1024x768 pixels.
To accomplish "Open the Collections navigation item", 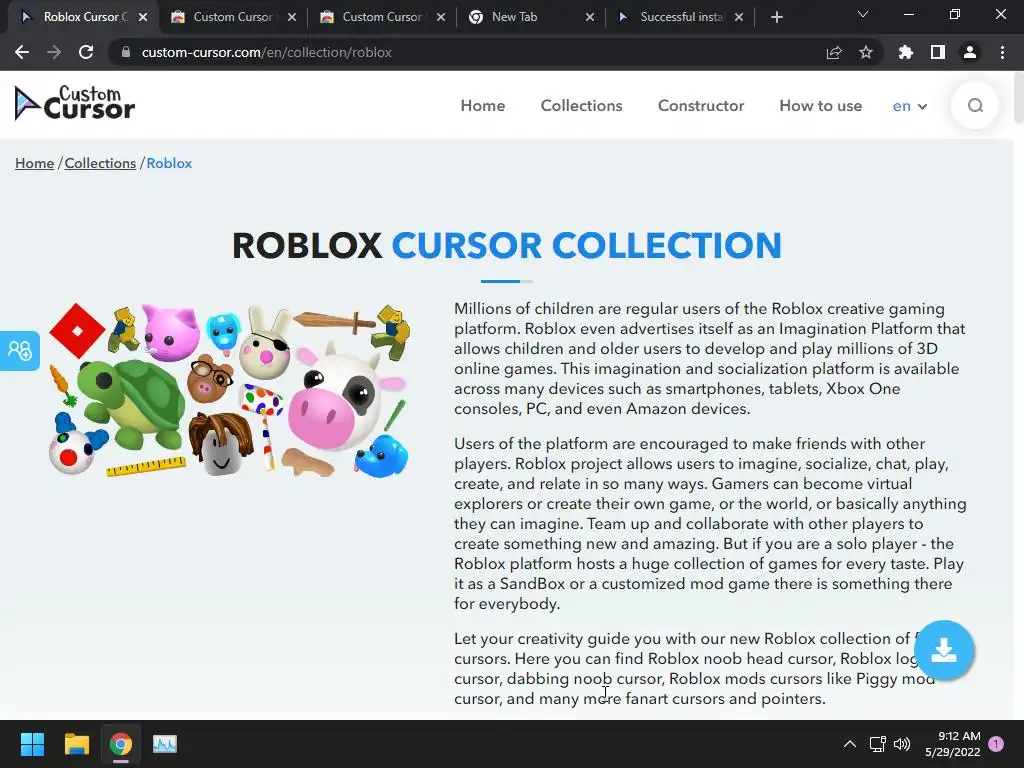I will (x=581, y=106).
